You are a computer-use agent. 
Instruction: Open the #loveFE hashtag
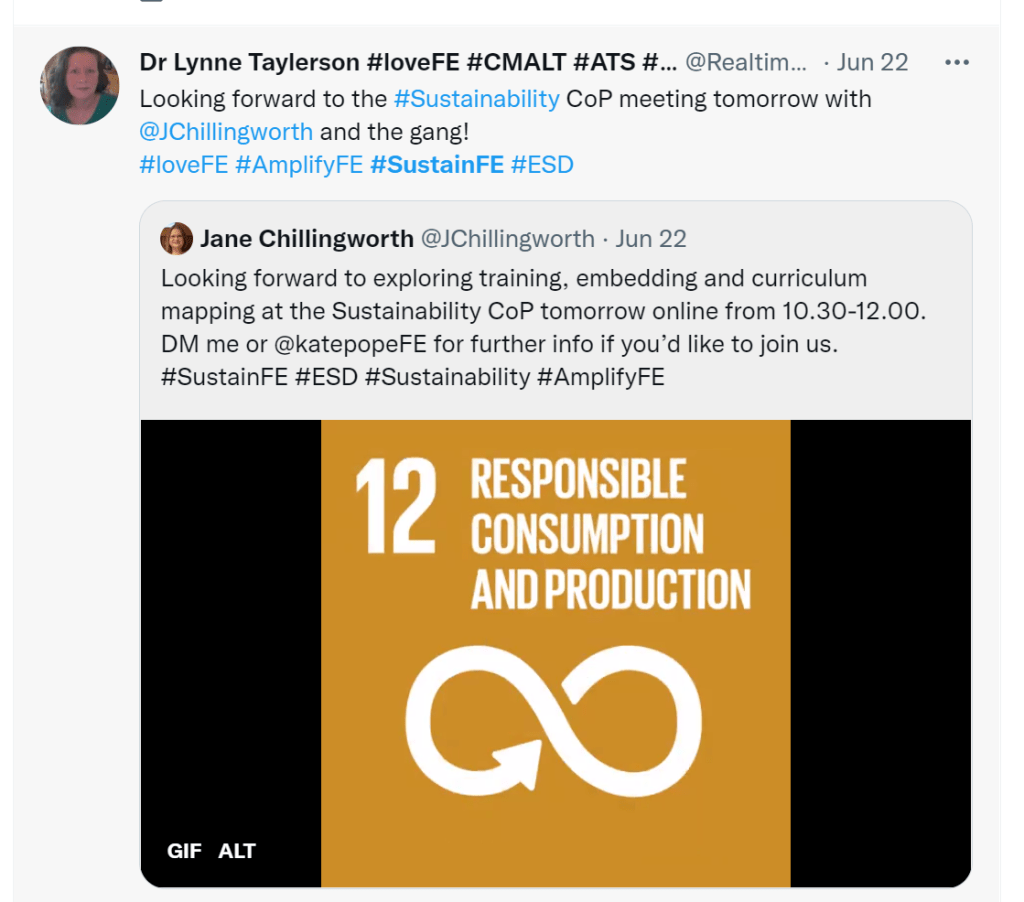point(183,164)
